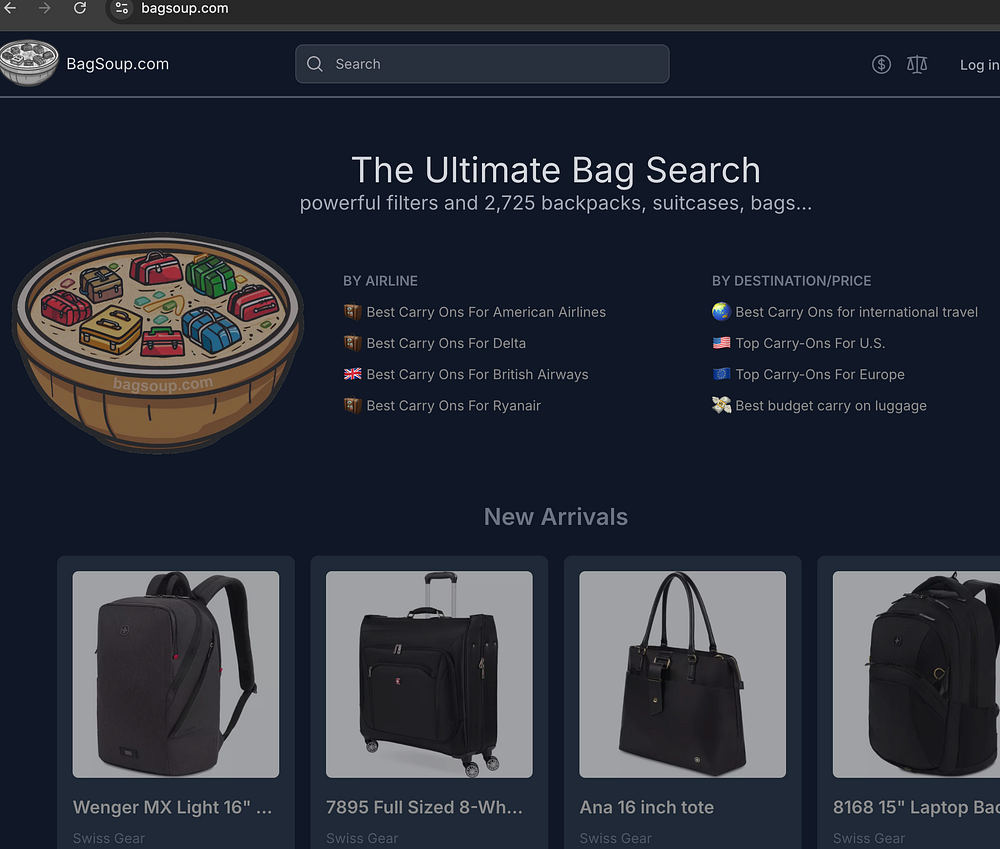1000x849 pixels.
Task: Click the forward navigation arrow
Action: click(x=45, y=8)
